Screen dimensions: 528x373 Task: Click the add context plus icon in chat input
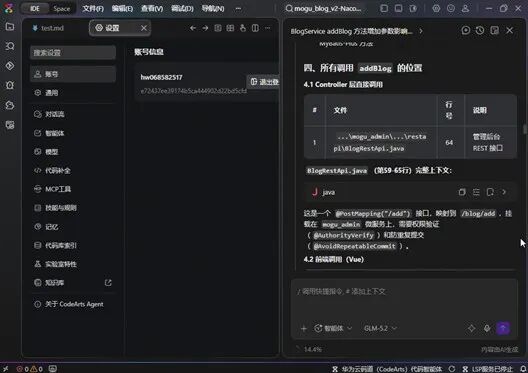click(x=304, y=328)
